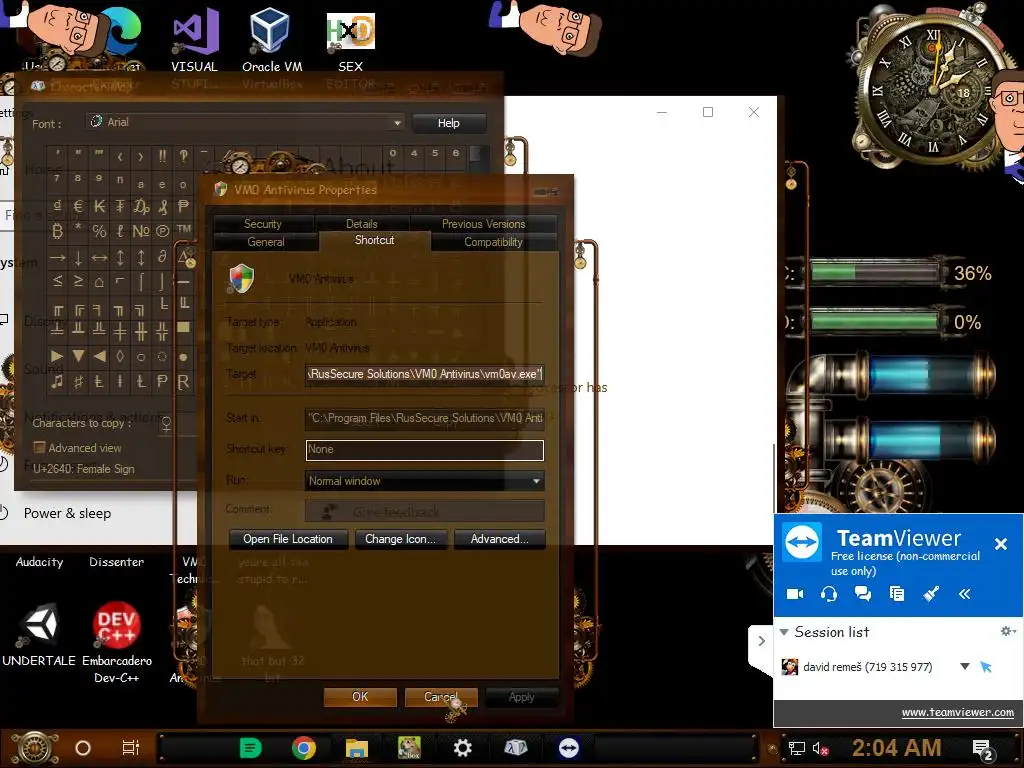
Task: Switch to the Details tab
Action: pos(362,223)
